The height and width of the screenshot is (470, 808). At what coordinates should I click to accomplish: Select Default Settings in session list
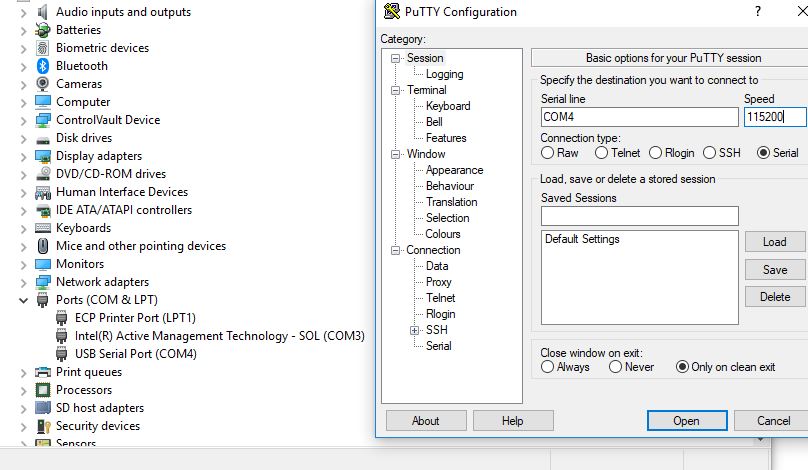pyautogui.click(x=582, y=239)
